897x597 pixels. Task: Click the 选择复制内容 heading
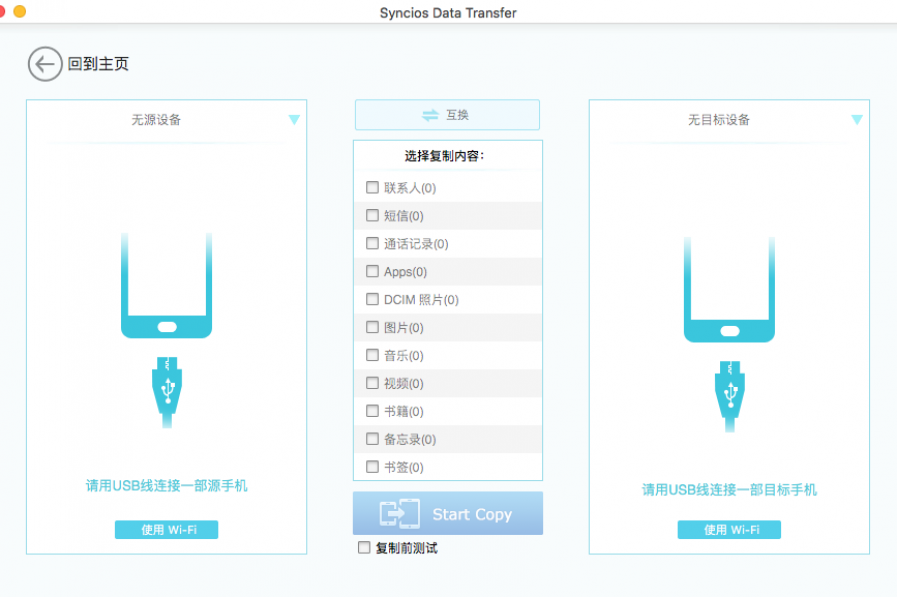444,156
